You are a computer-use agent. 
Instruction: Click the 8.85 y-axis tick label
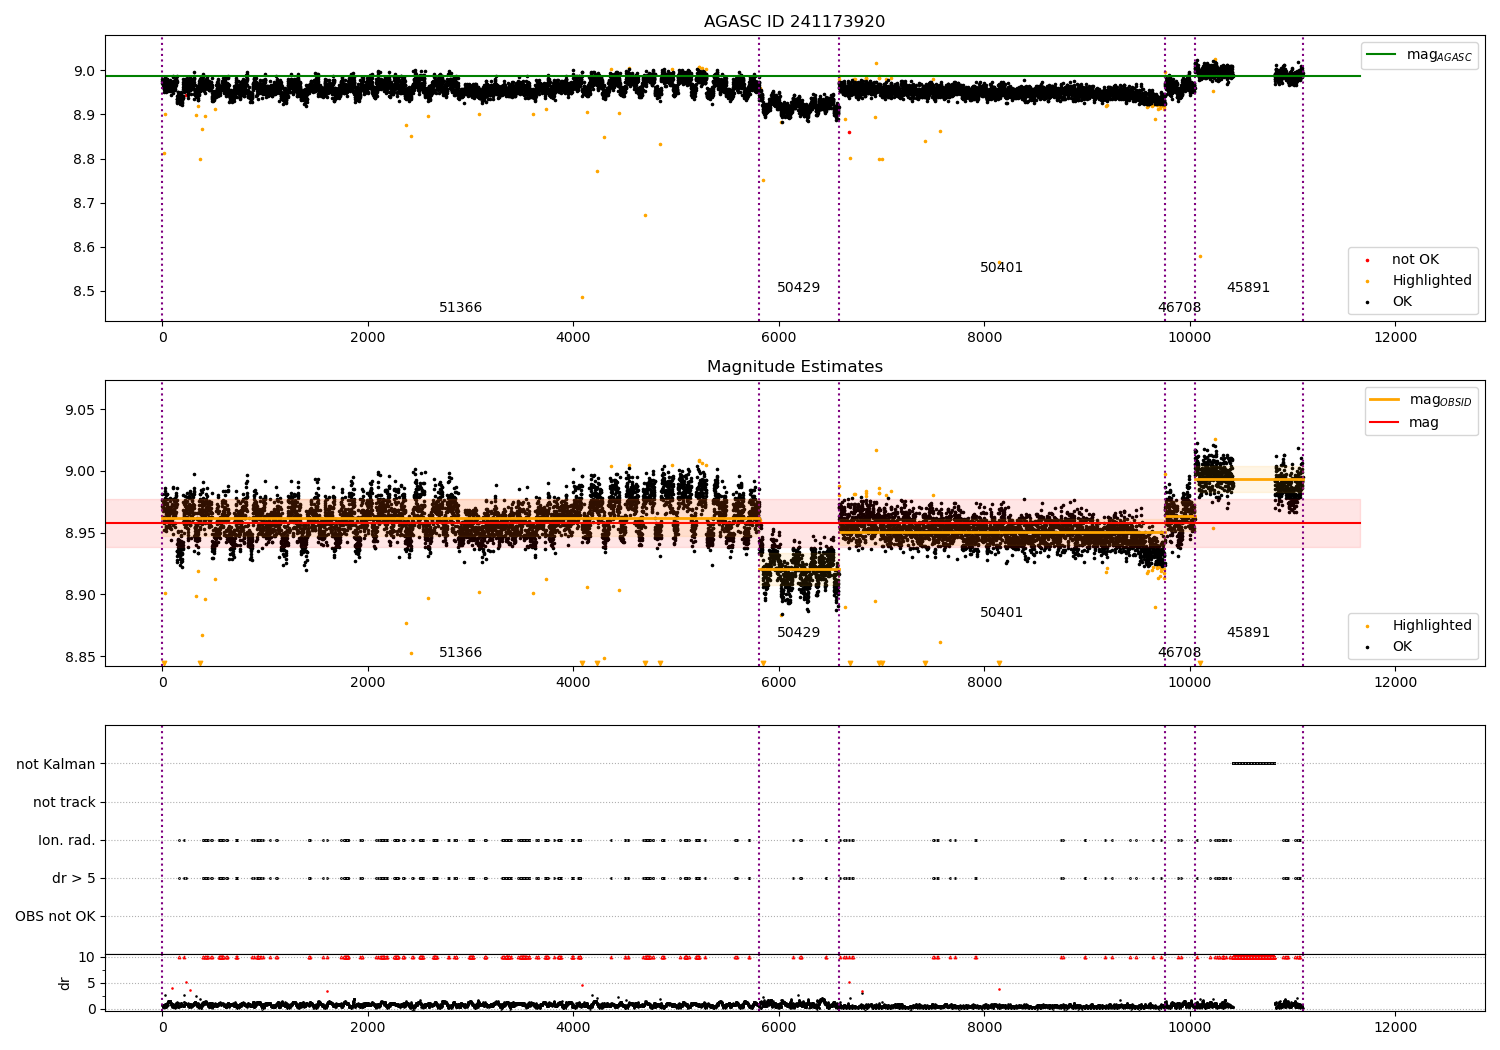click(80, 657)
